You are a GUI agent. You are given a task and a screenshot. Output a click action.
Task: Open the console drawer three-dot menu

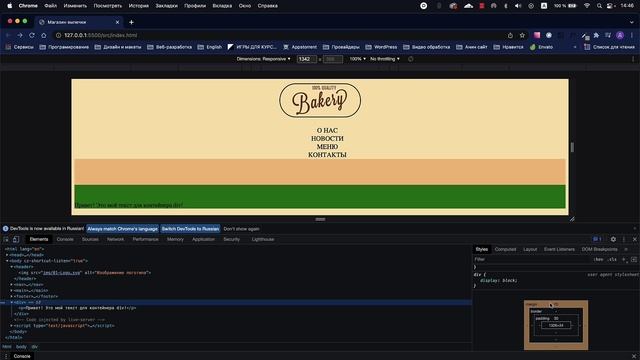coord(6,356)
